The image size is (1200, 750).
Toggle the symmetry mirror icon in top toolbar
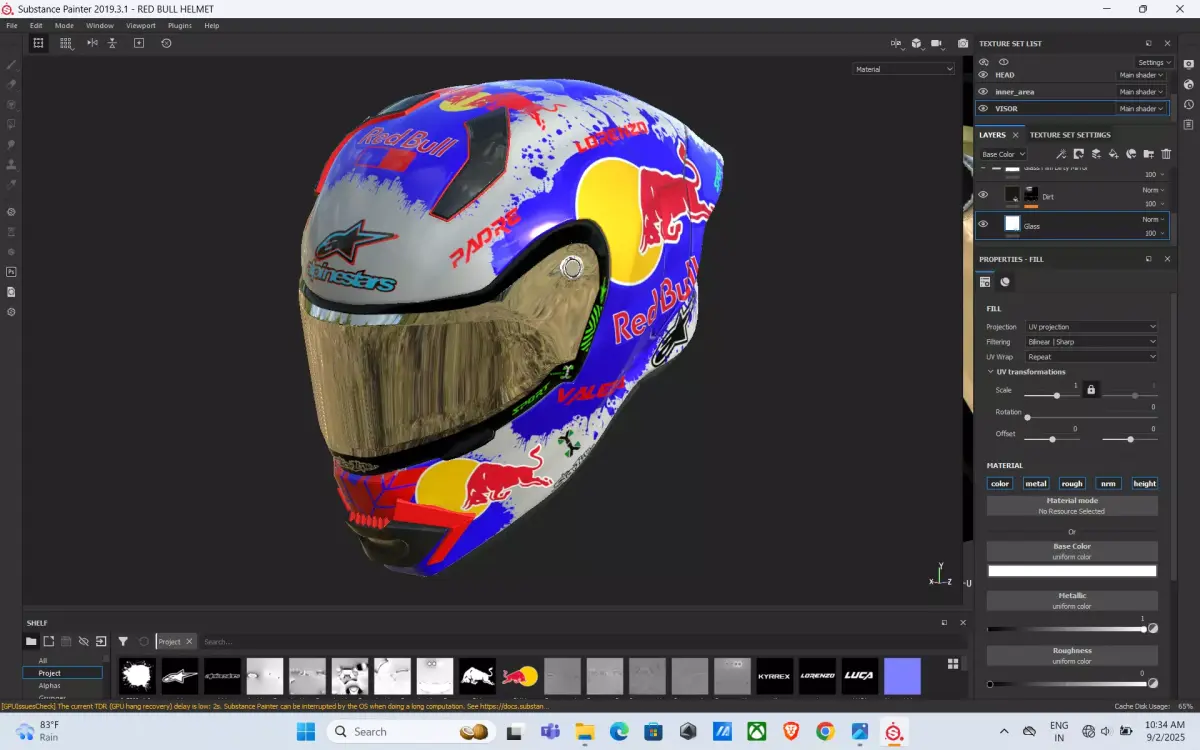pos(92,43)
